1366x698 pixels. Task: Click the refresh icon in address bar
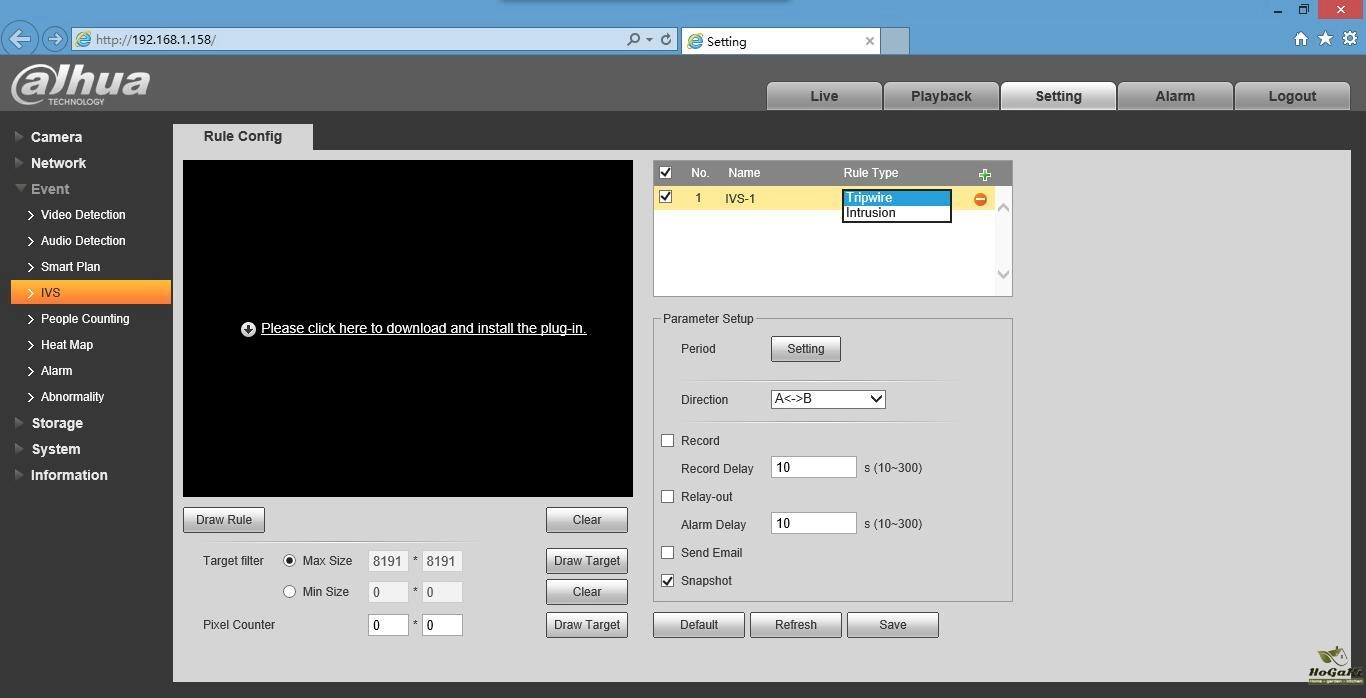click(x=665, y=40)
